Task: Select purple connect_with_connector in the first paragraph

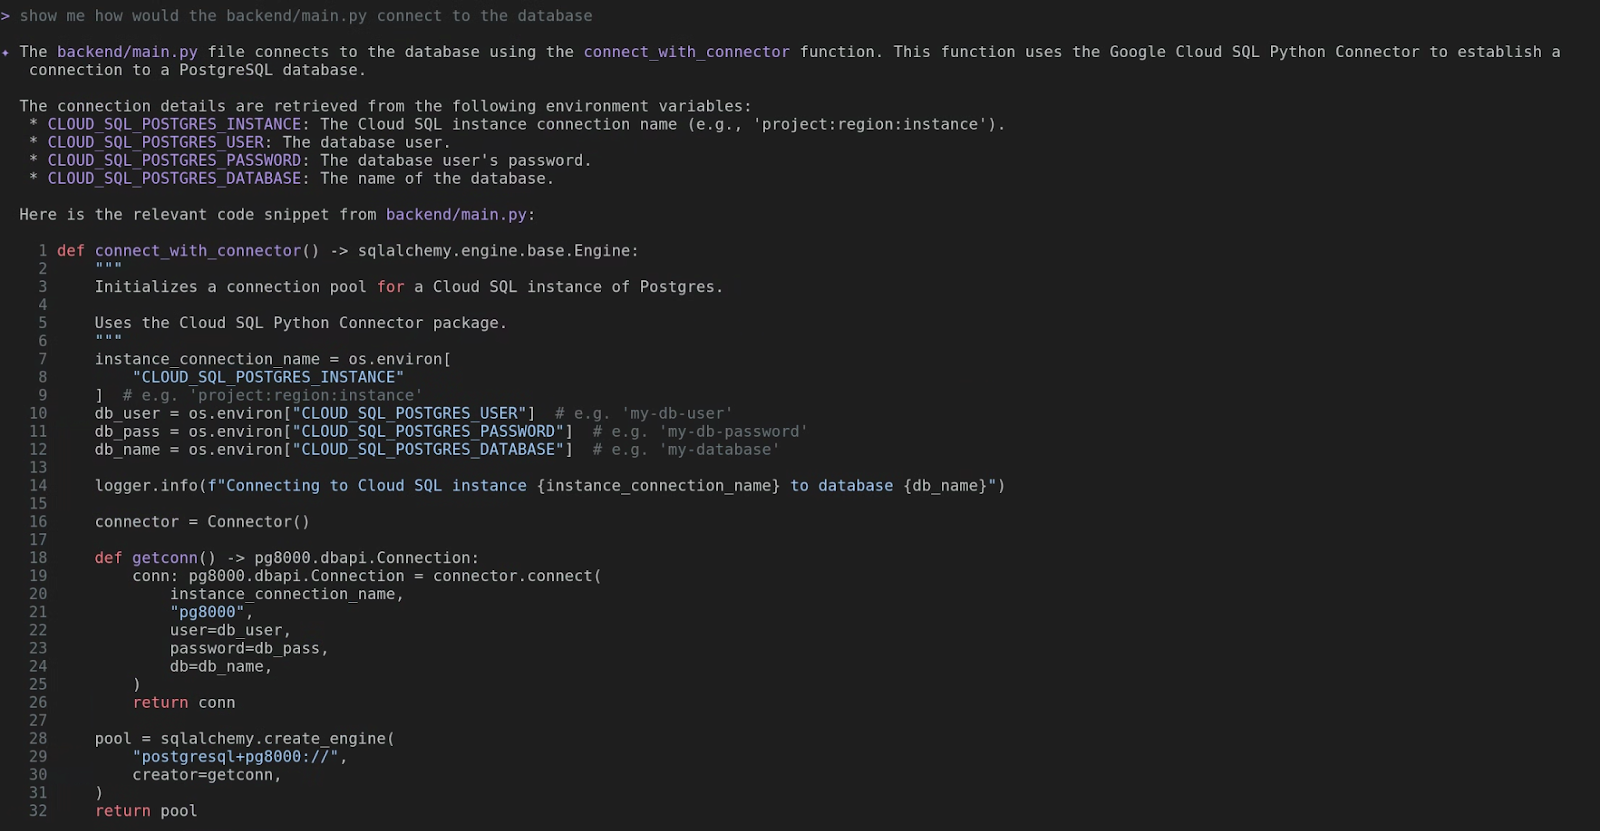Action: [686, 52]
